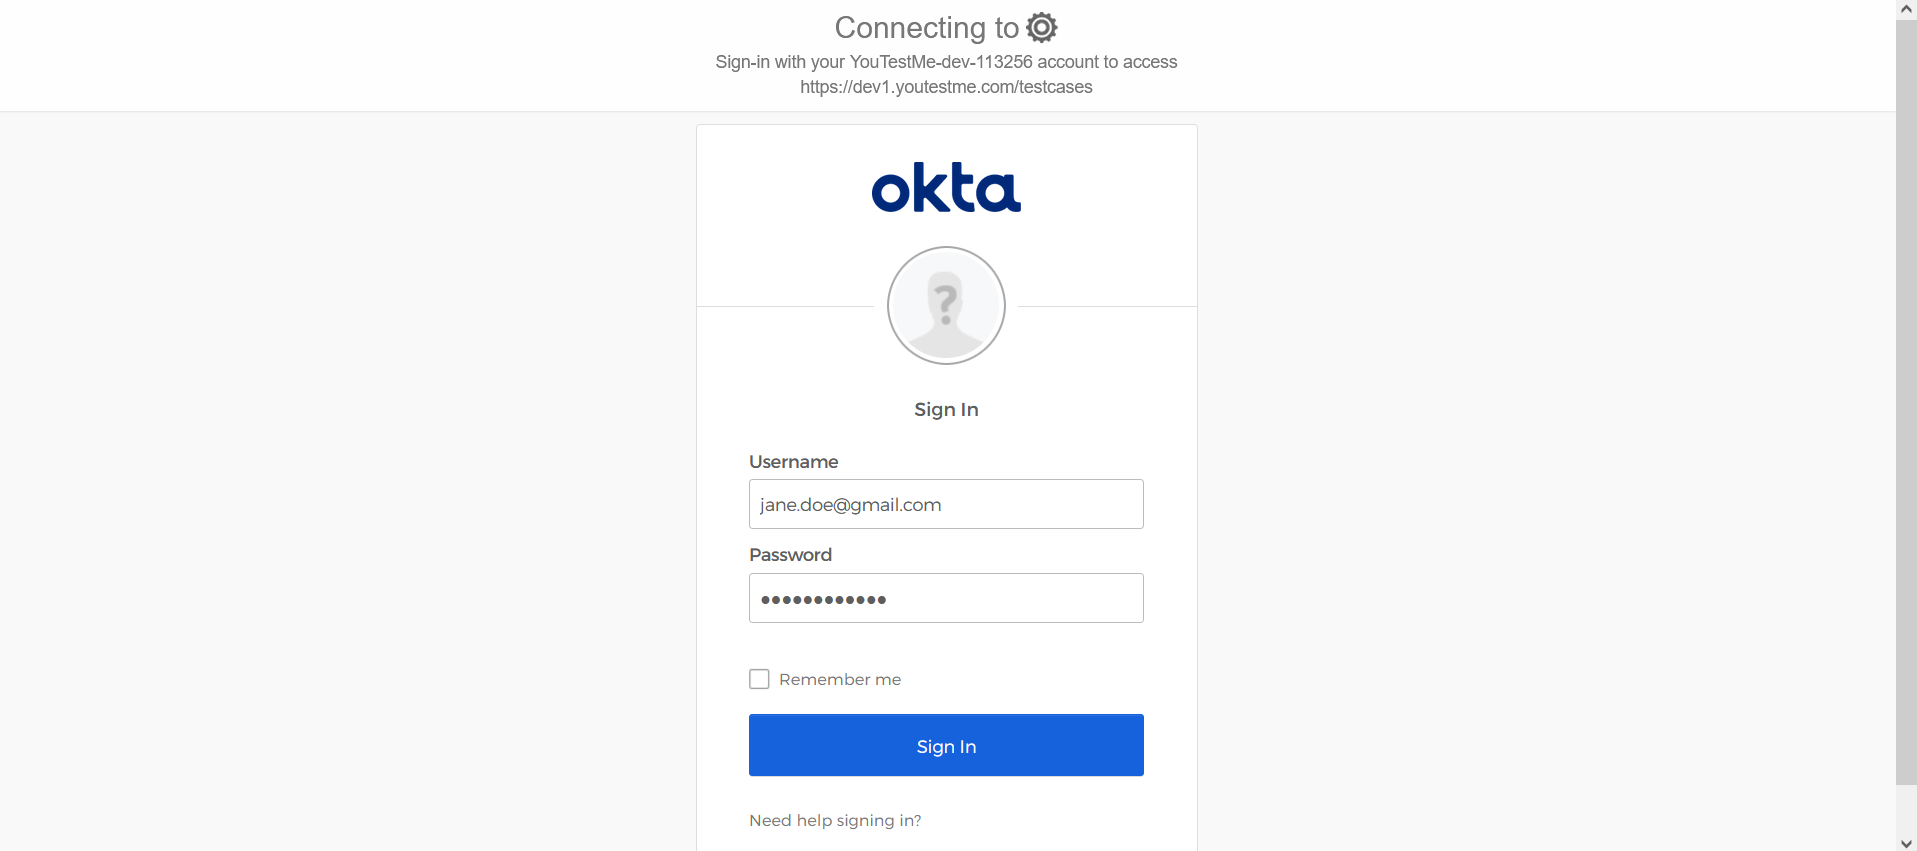Click the question mark avatar placeholder
Screen dimensions: 1917x851
(946, 305)
